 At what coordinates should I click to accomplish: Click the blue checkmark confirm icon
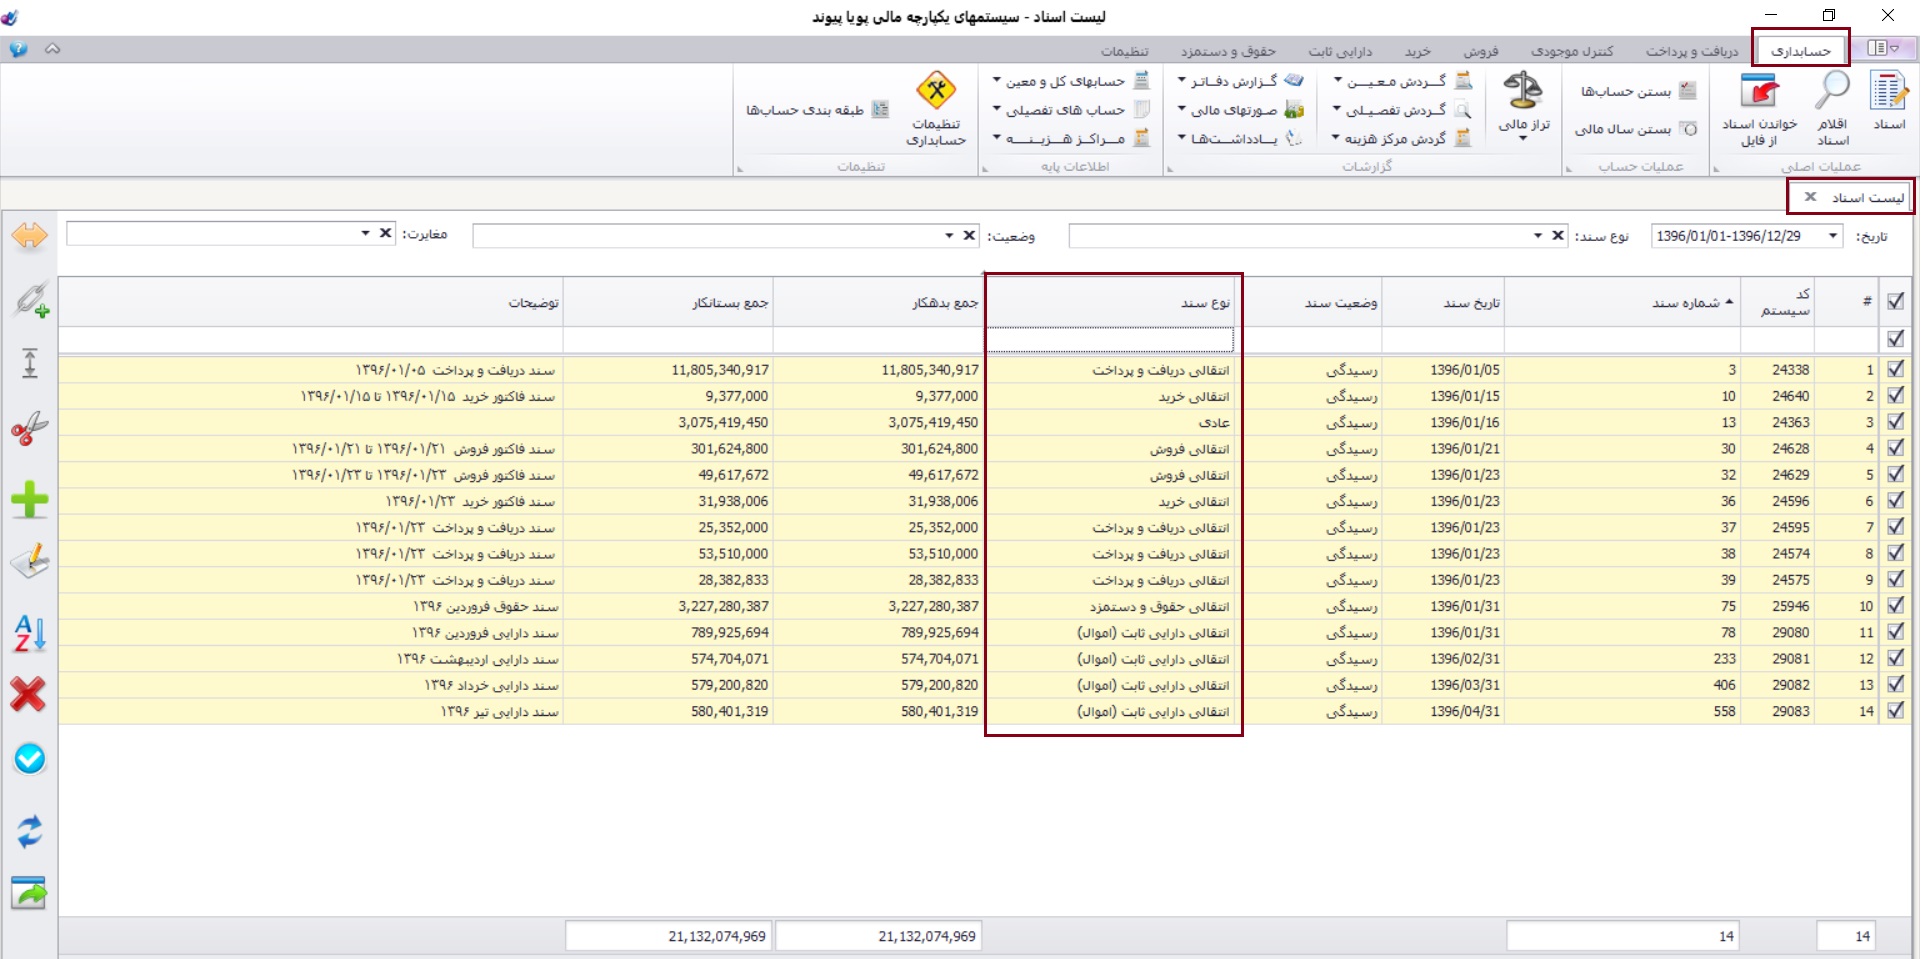pyautogui.click(x=30, y=759)
